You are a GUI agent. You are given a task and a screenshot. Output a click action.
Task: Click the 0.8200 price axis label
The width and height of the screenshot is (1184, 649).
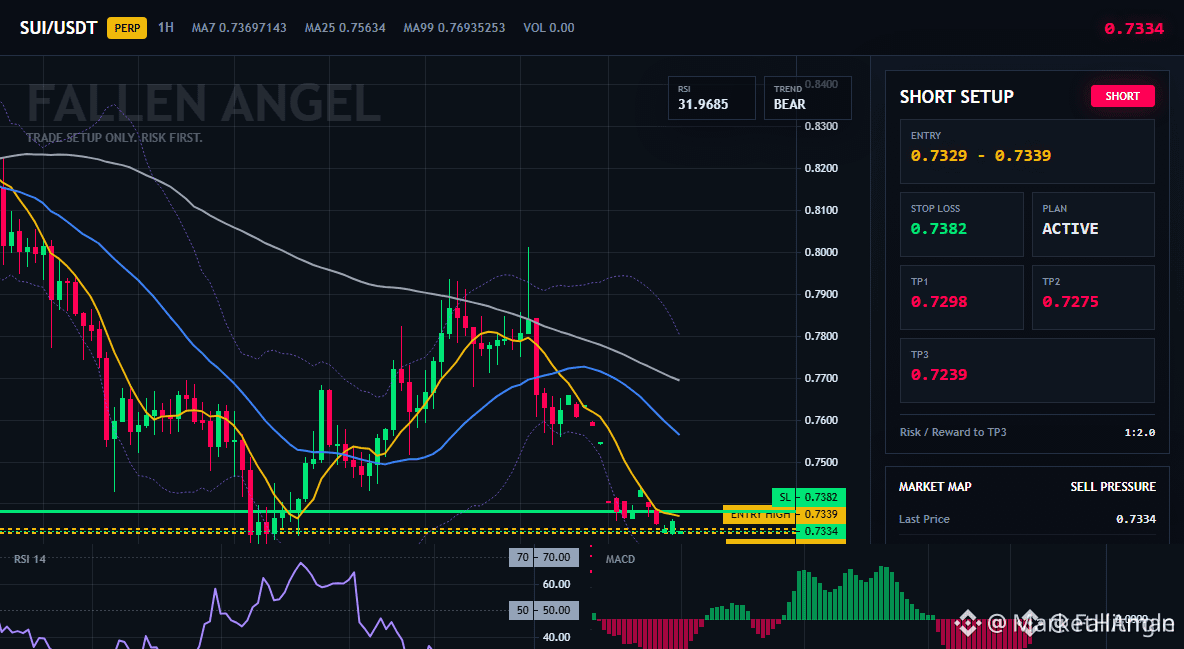pos(822,168)
